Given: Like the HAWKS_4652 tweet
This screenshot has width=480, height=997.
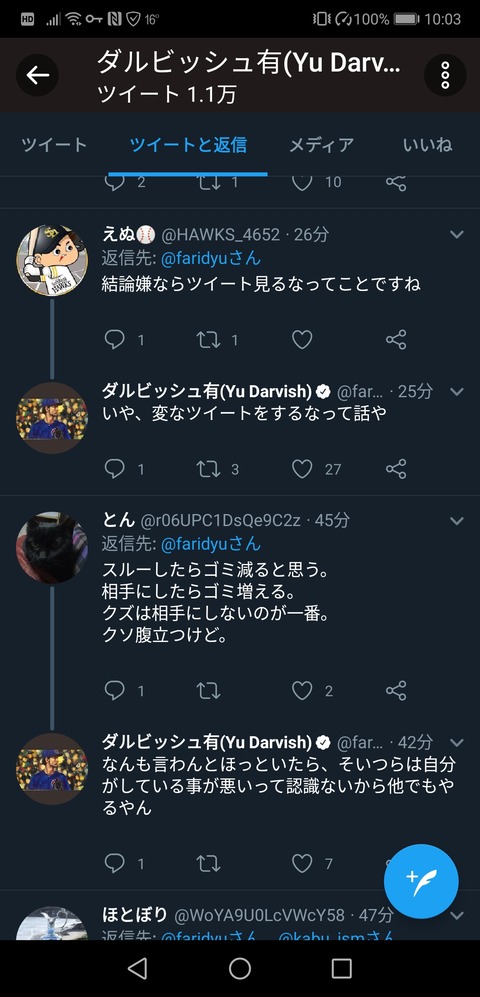Looking at the screenshot, I should click(x=302, y=340).
